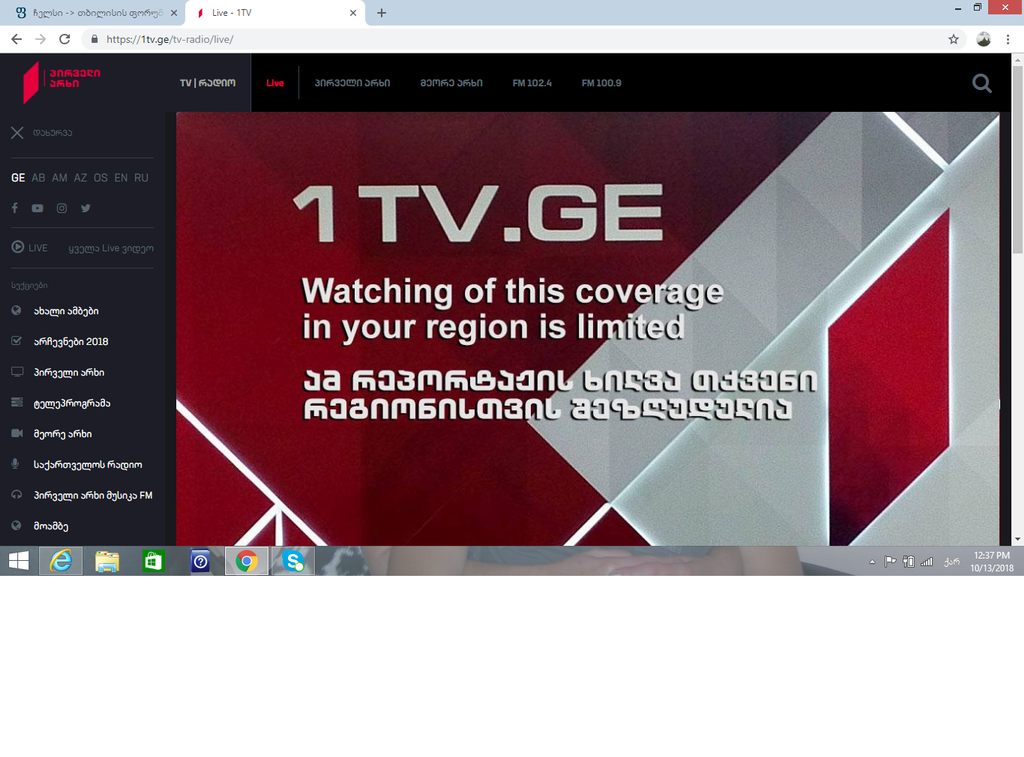Open the მოამბე sidebar link
This screenshot has height=757, width=1024.
point(51,526)
